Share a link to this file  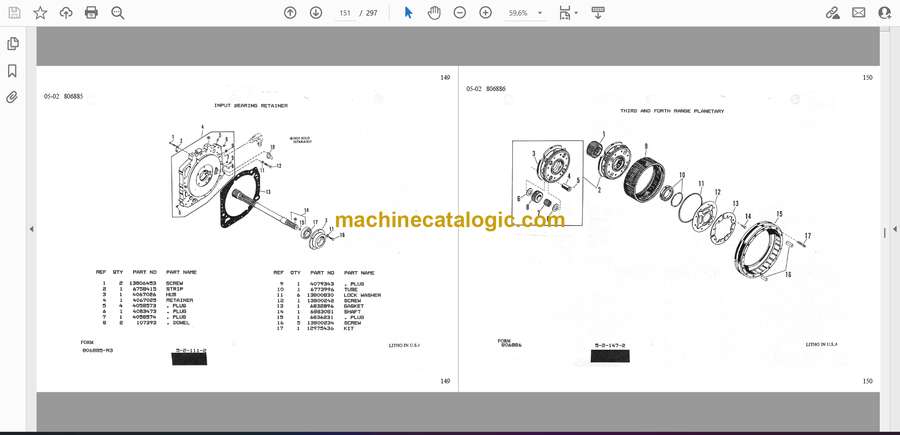[x=832, y=13]
